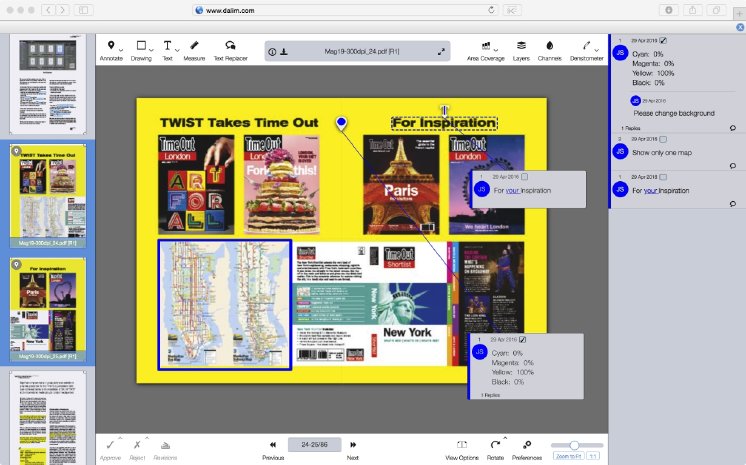Expand Annotate tool dropdown arrow
Image resolution: width=746 pixels, height=465 pixels.
coord(121,50)
